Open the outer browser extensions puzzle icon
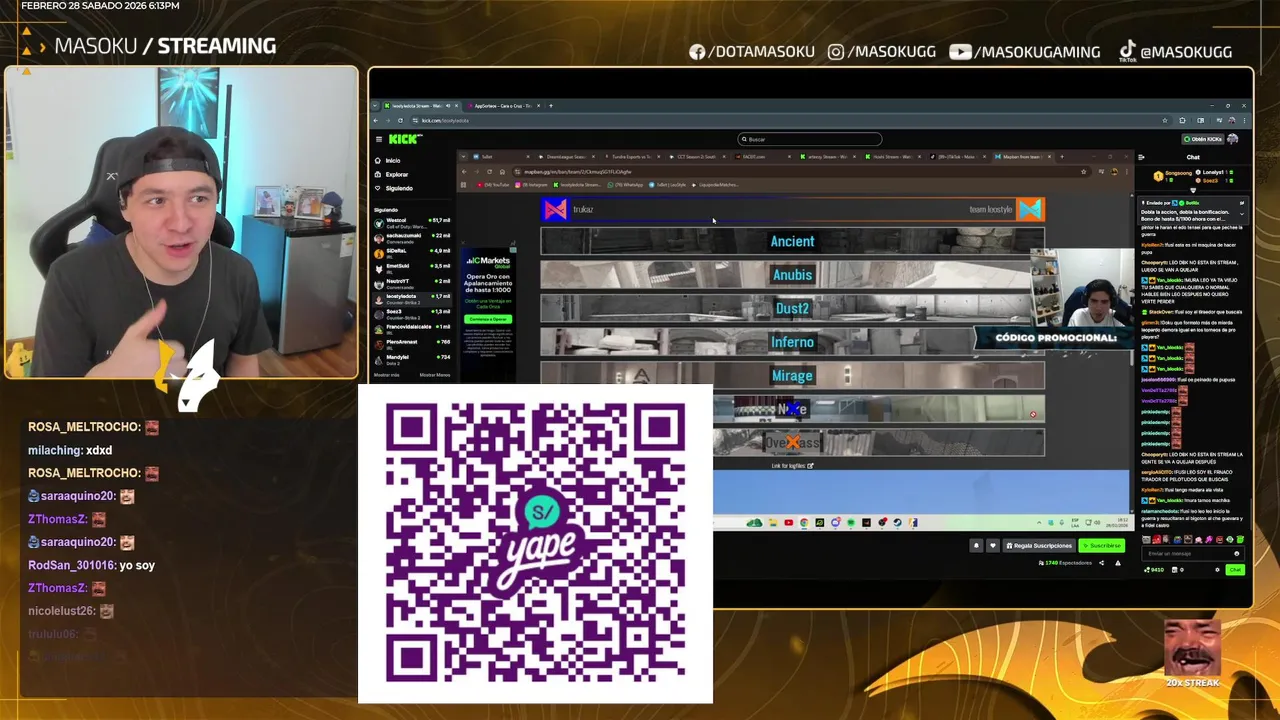 pyautogui.click(x=1182, y=120)
